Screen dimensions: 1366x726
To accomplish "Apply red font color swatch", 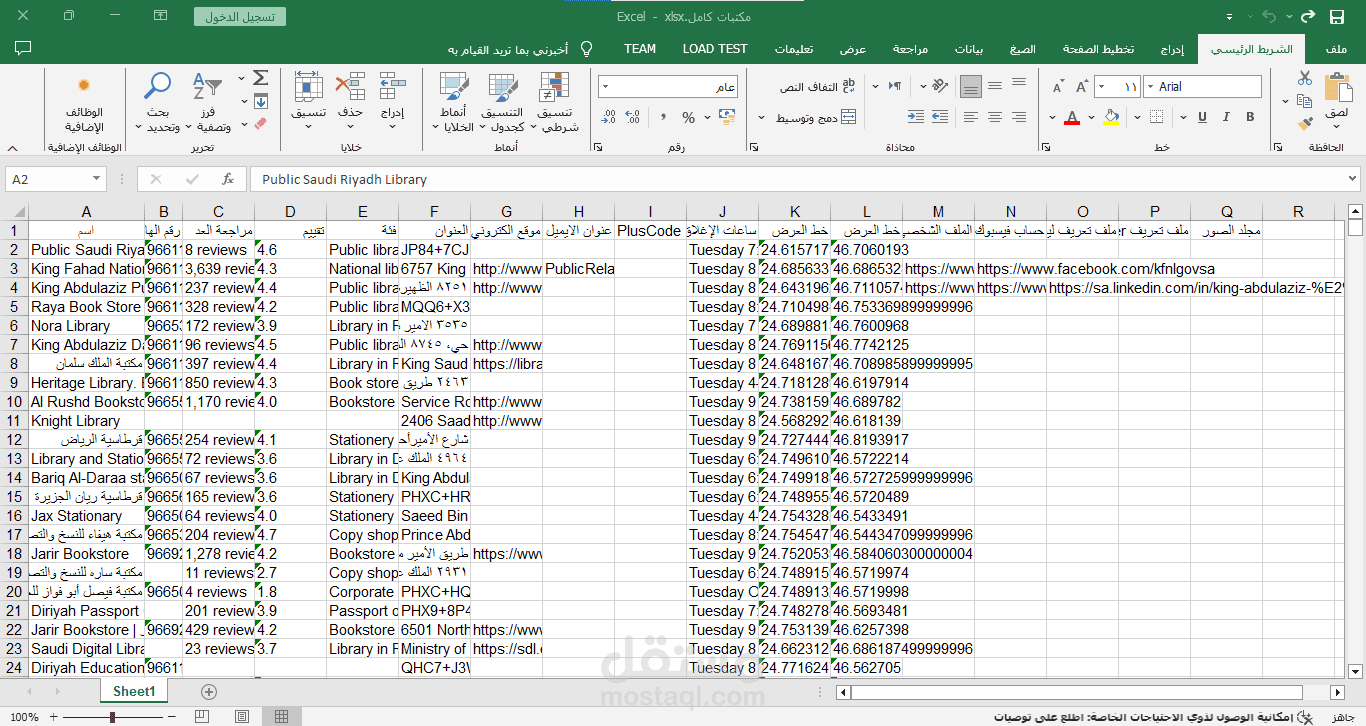I will (1072, 118).
